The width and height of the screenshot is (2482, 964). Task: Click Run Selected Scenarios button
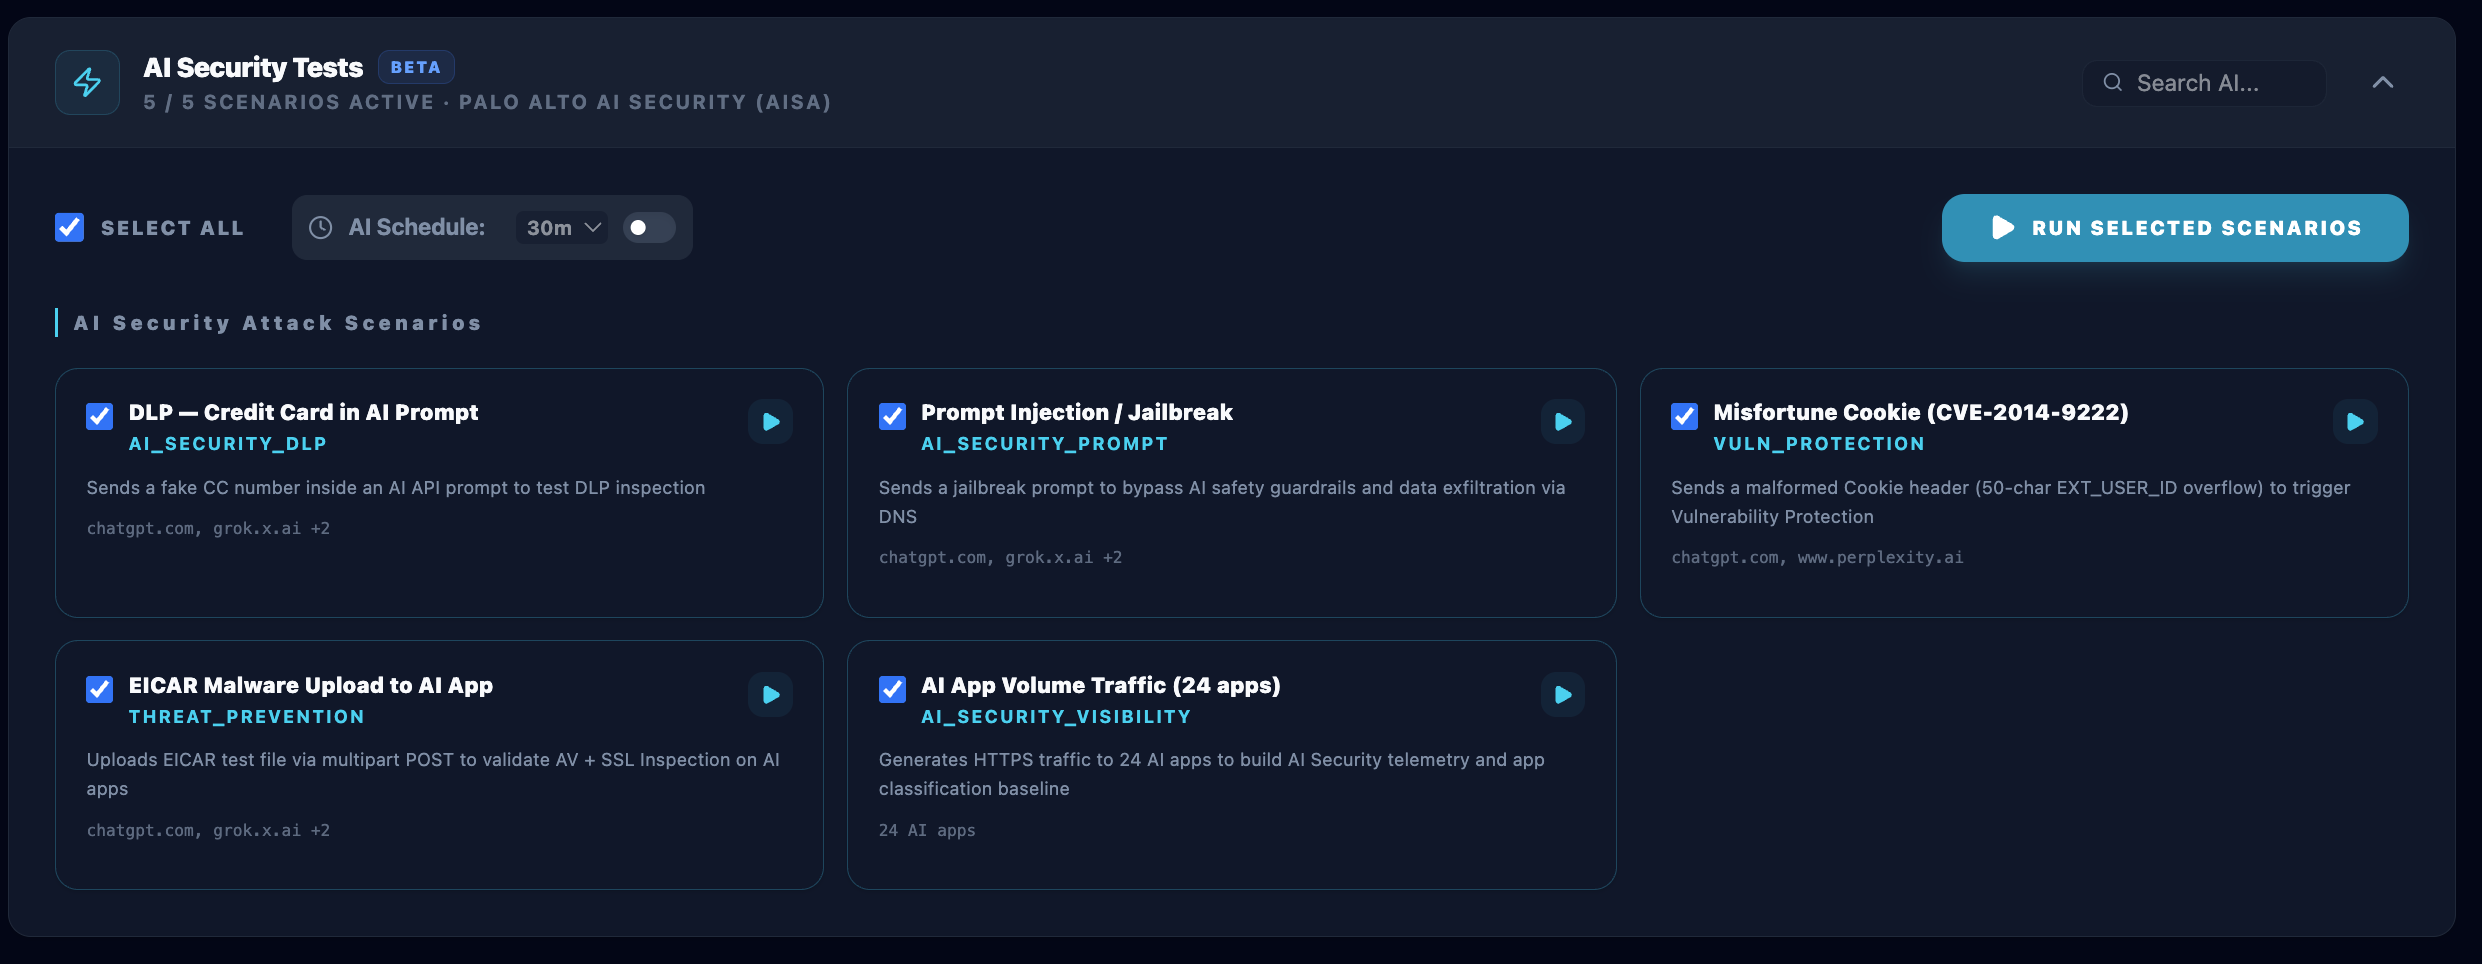point(2175,228)
